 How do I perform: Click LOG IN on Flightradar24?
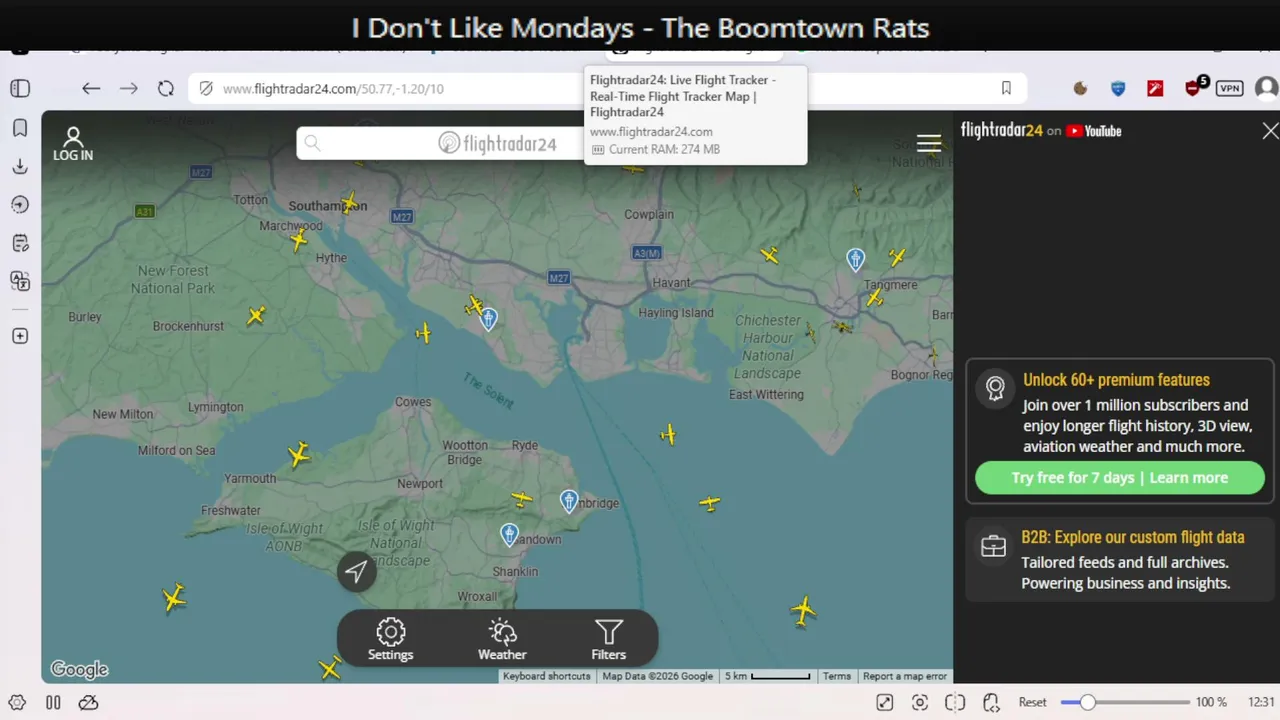tap(73, 144)
